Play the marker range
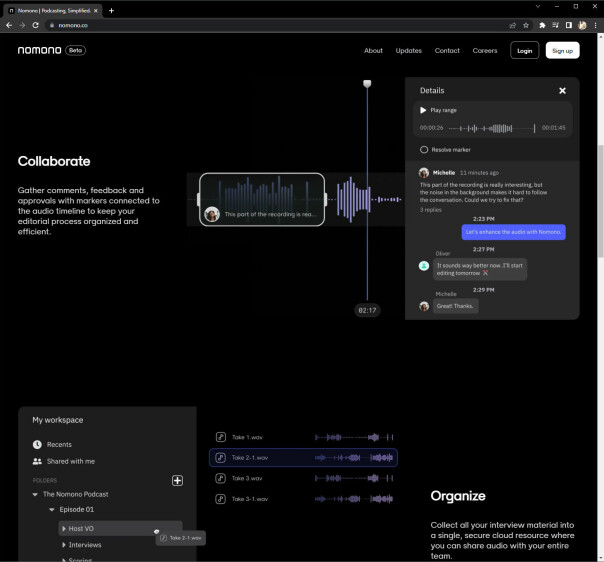 (423, 110)
